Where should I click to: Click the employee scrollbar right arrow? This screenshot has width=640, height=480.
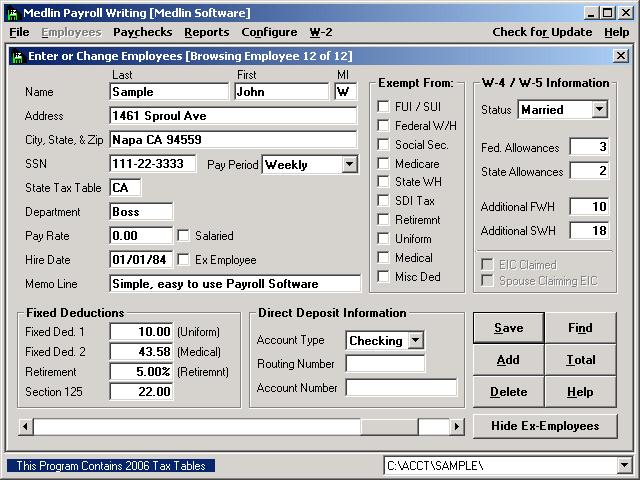click(x=457, y=427)
